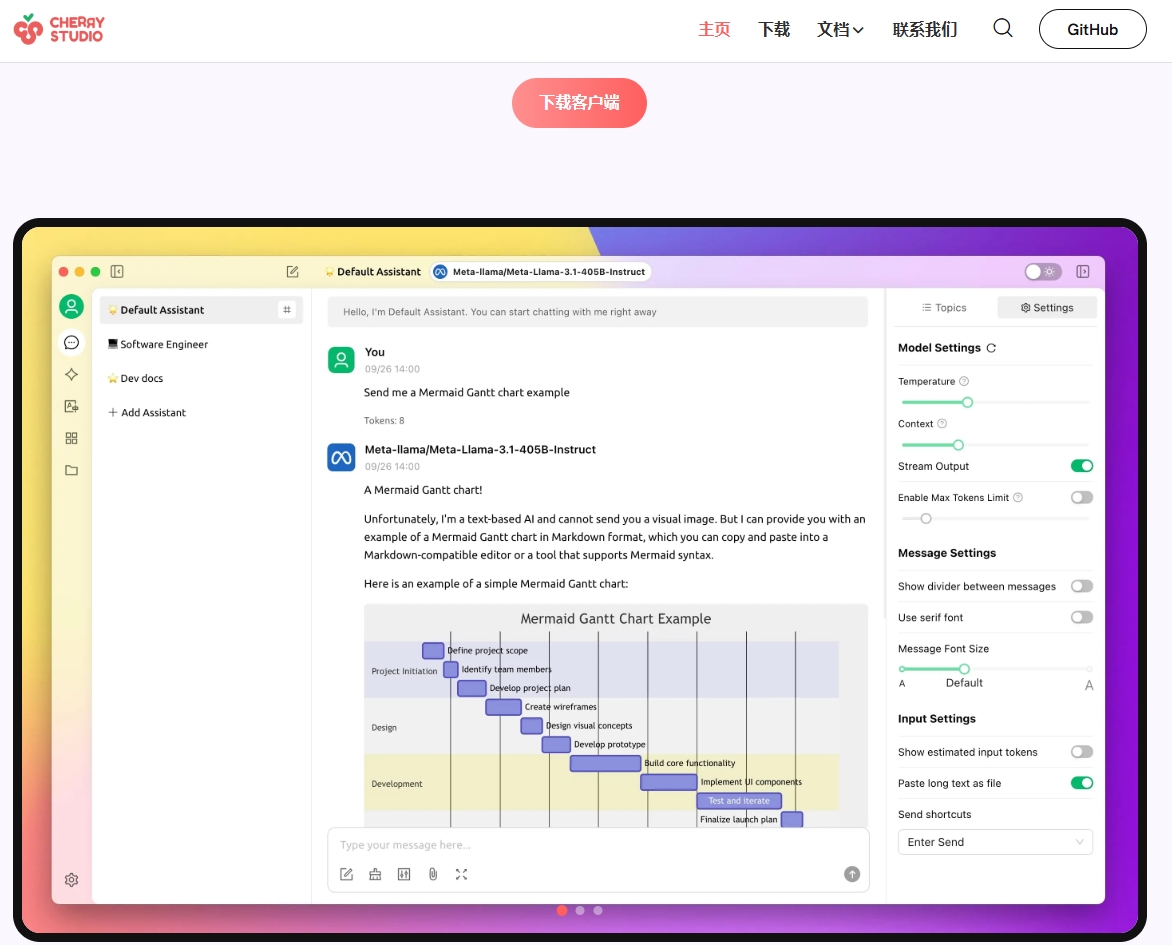The height and width of the screenshot is (945, 1172).
Task: Click the sparkle agents icon in sidebar
Action: point(71,374)
